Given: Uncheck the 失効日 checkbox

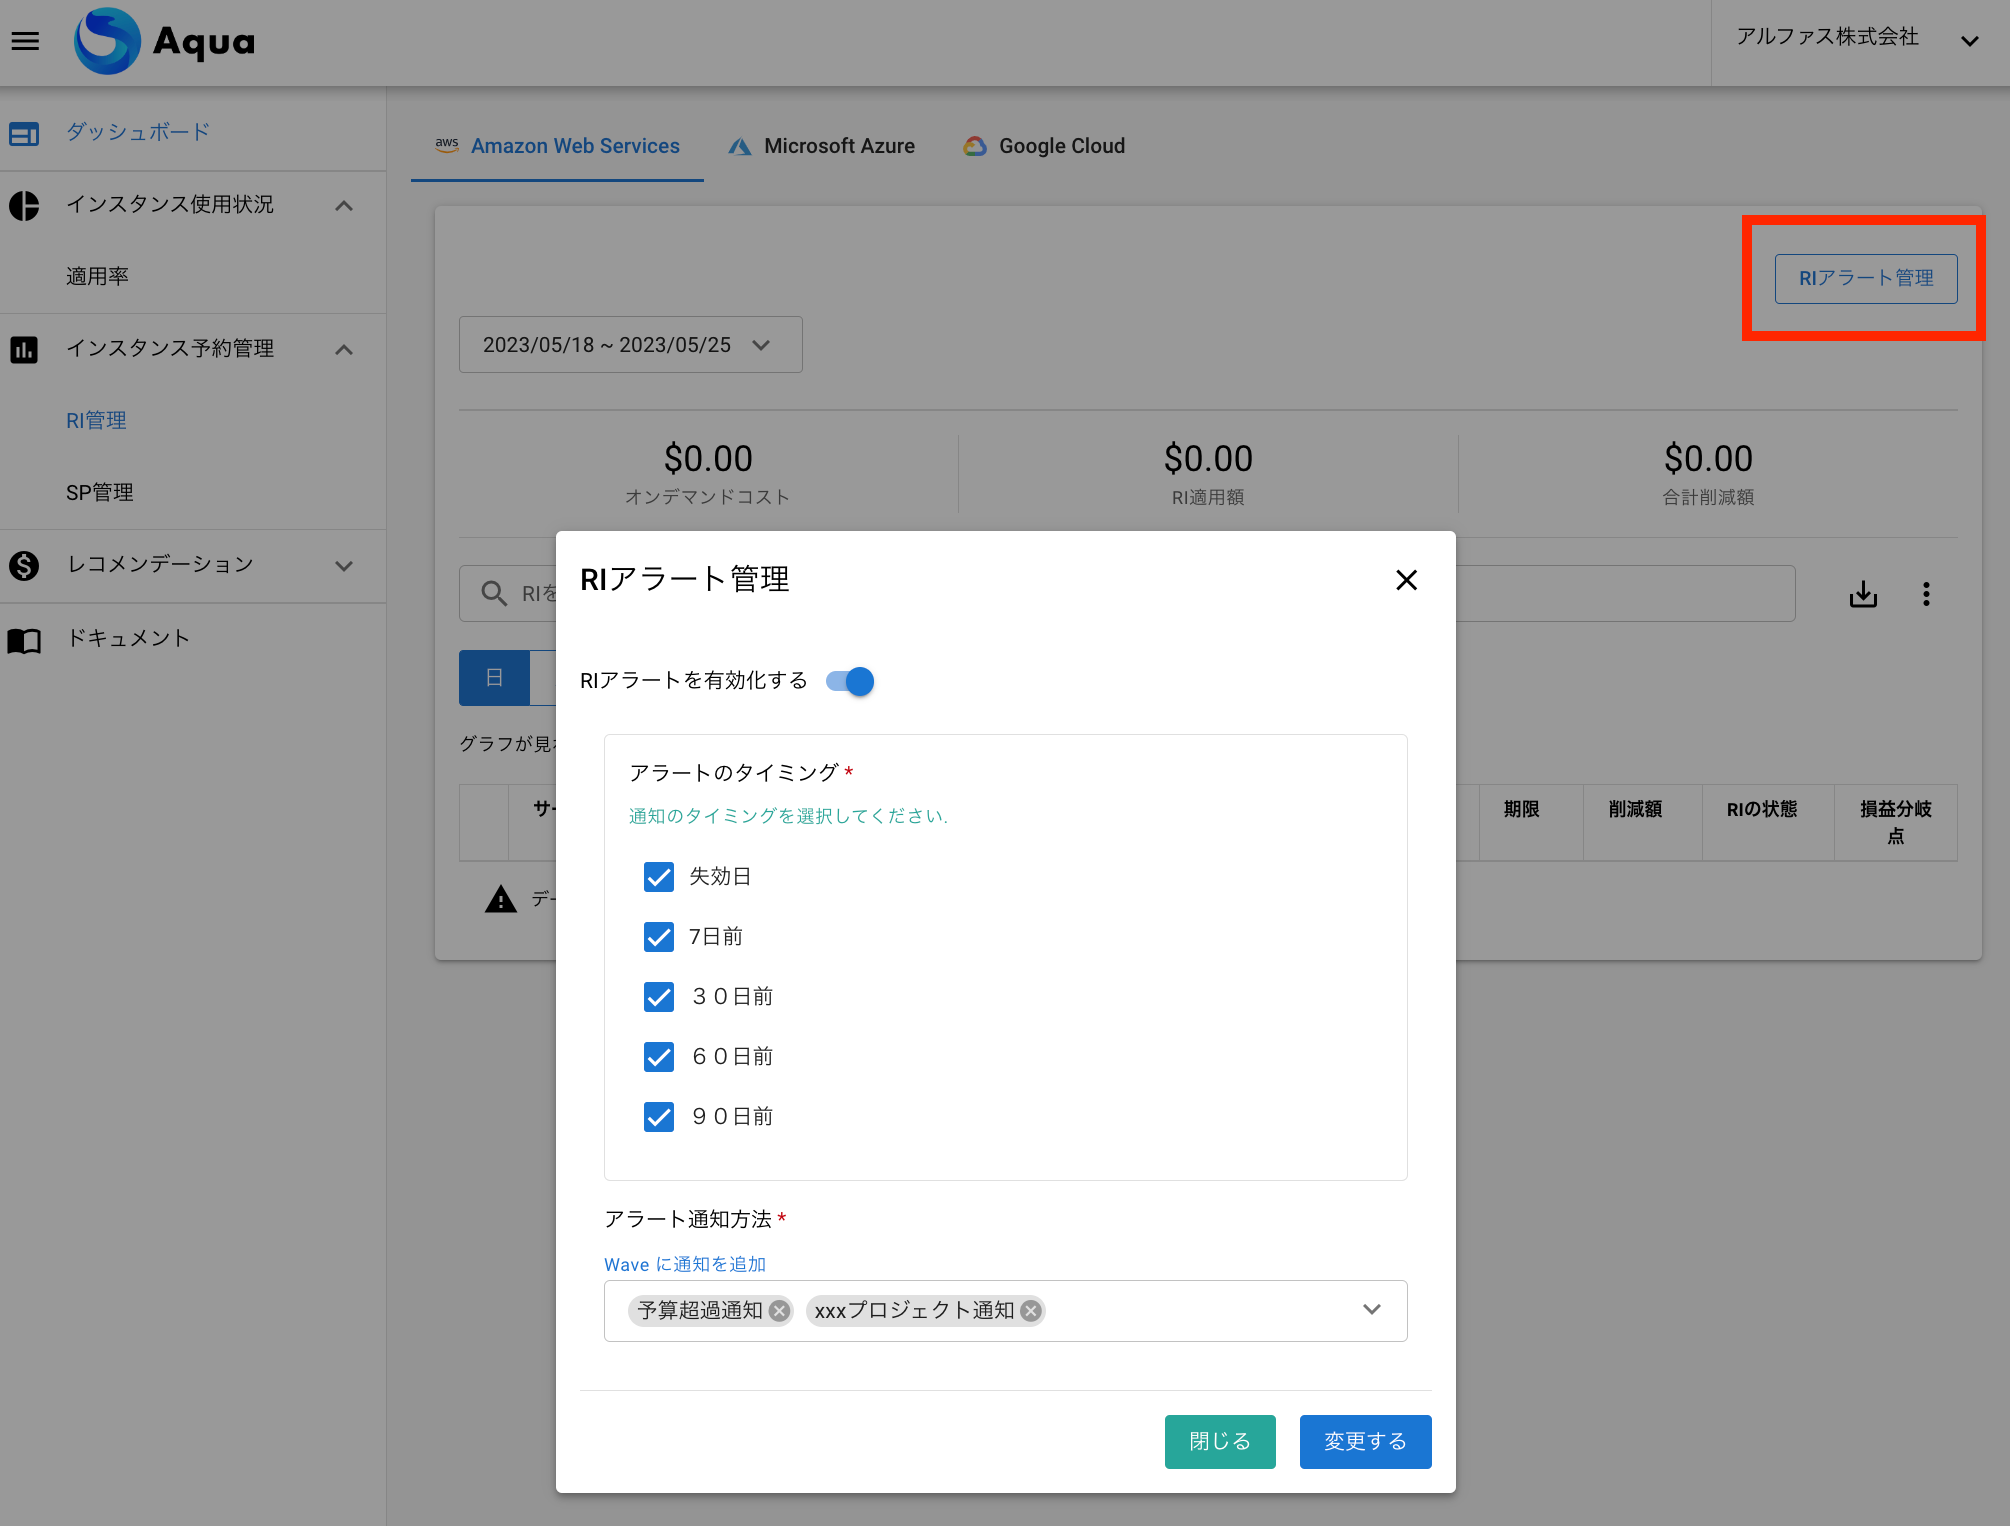Looking at the screenshot, I should (659, 877).
